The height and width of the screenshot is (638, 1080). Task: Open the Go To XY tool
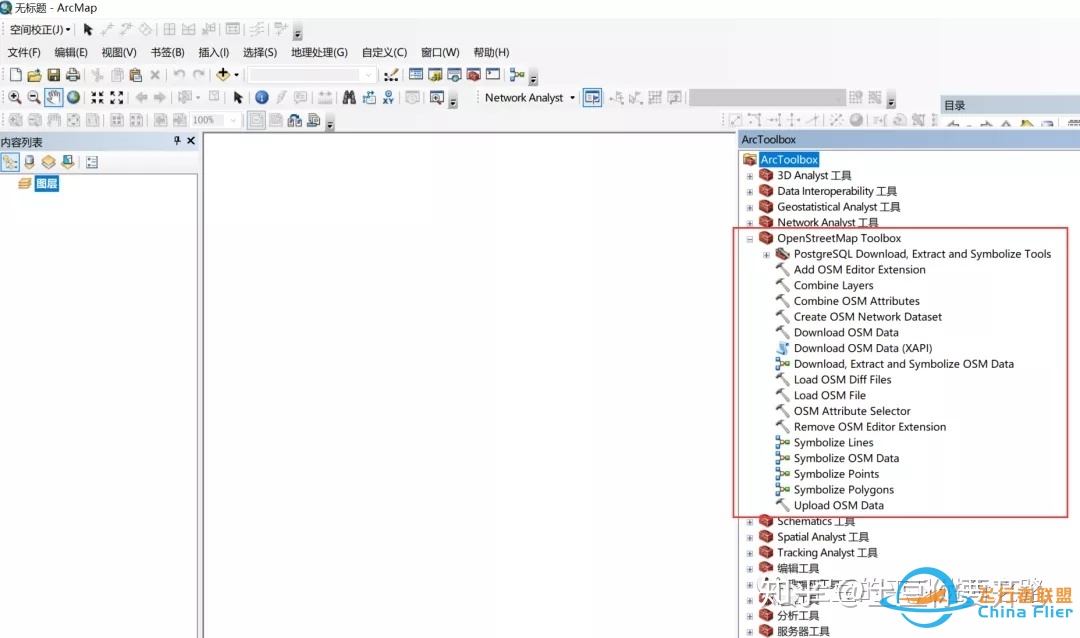[x=388, y=98]
